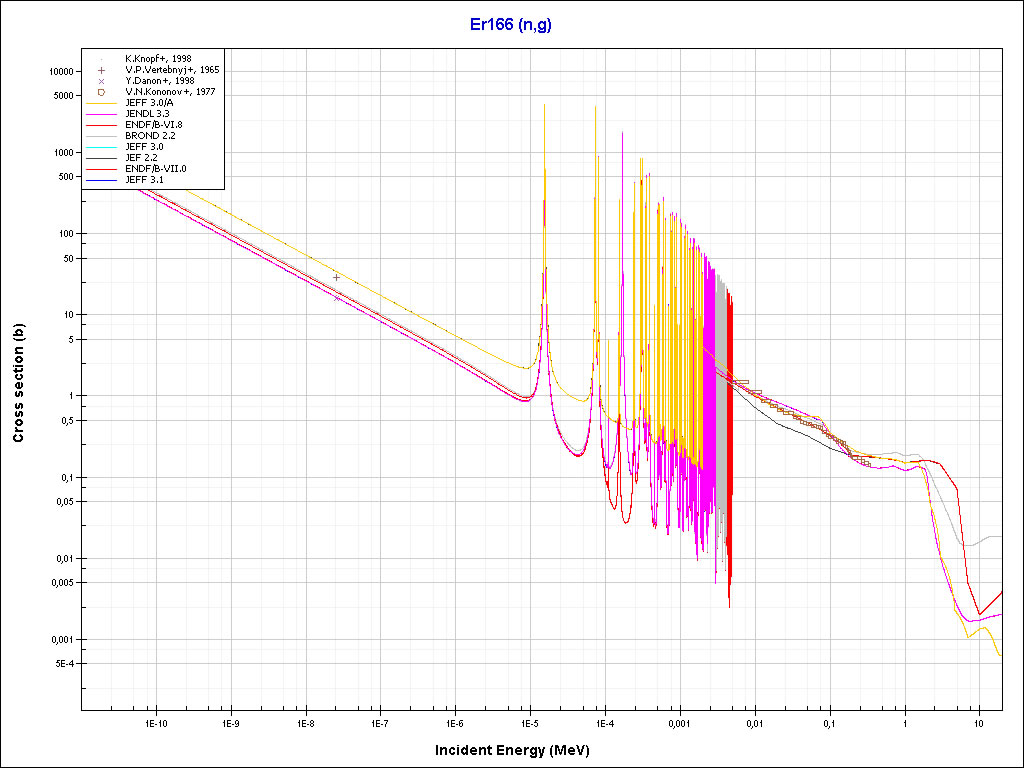The image size is (1024, 768).
Task: Click the 1E-10 tick on the x-axis
Action: coord(155,722)
